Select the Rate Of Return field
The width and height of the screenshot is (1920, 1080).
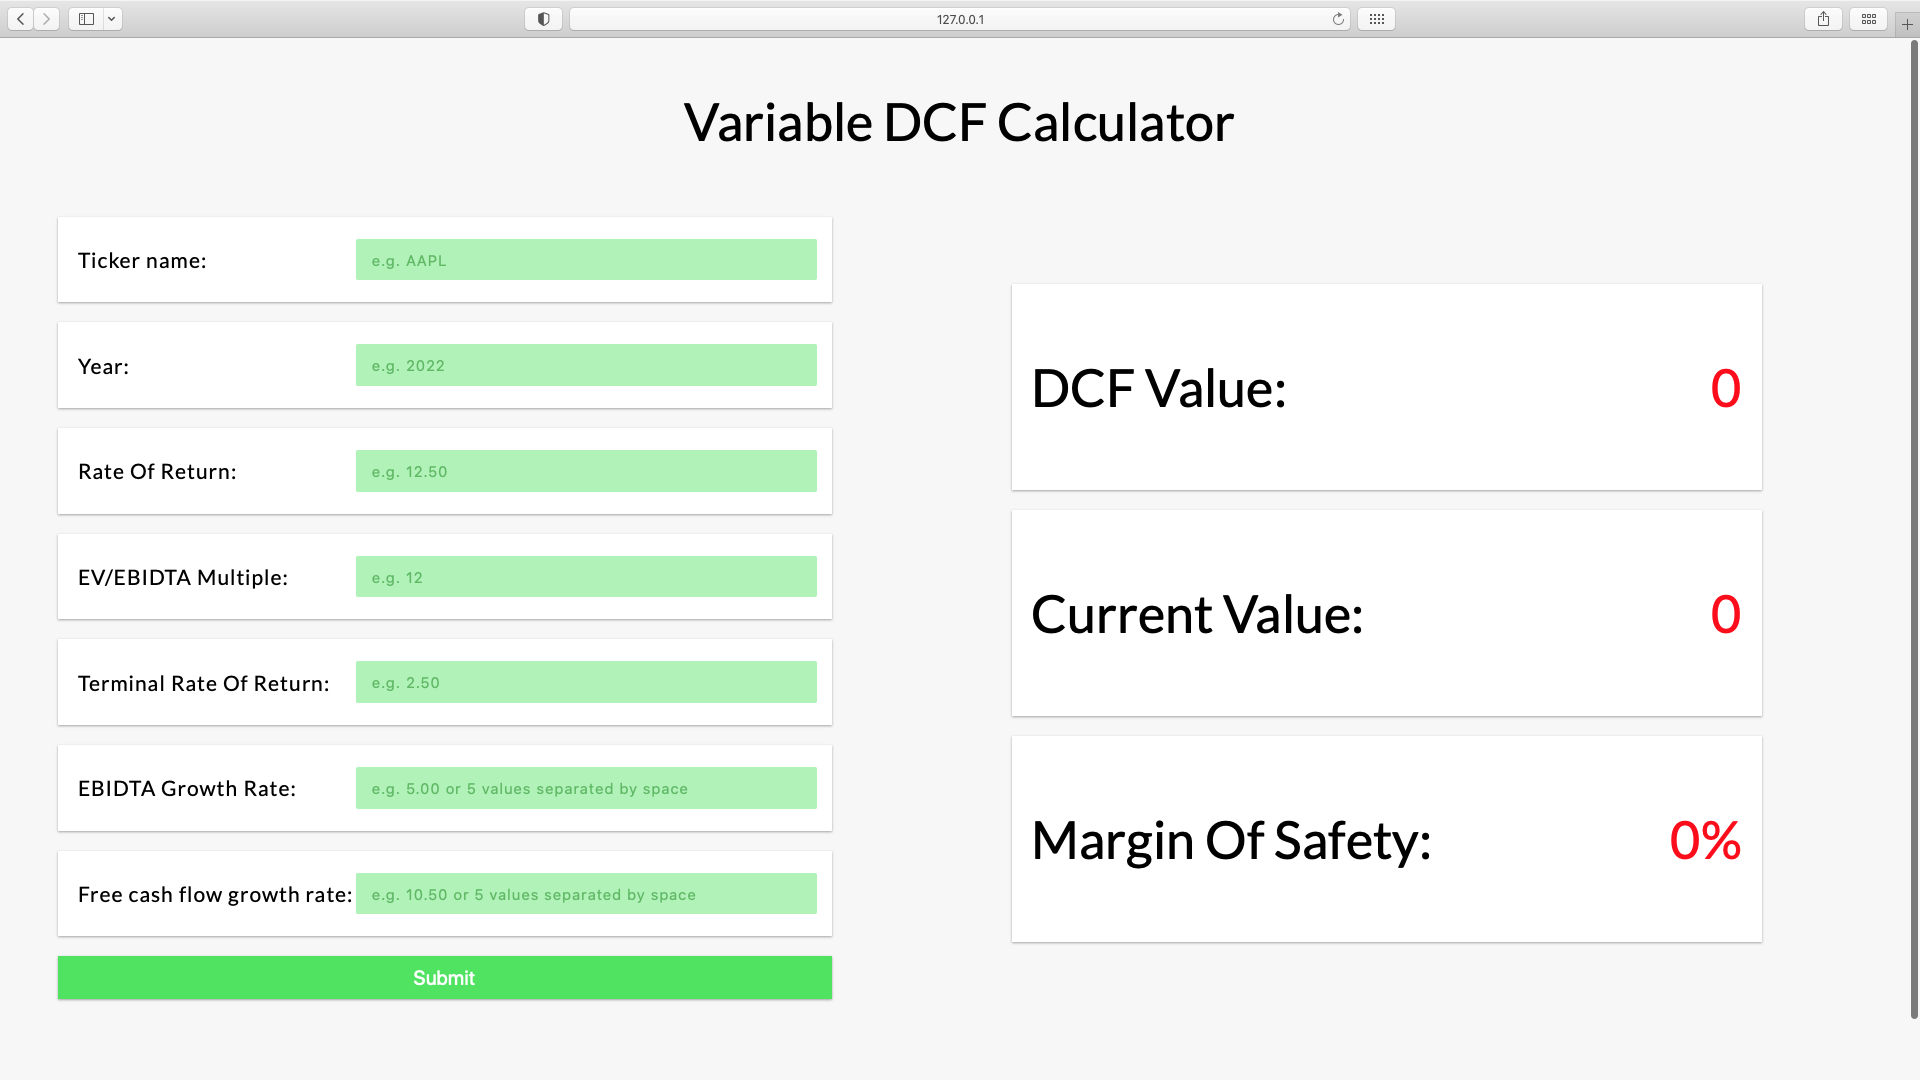(x=586, y=470)
